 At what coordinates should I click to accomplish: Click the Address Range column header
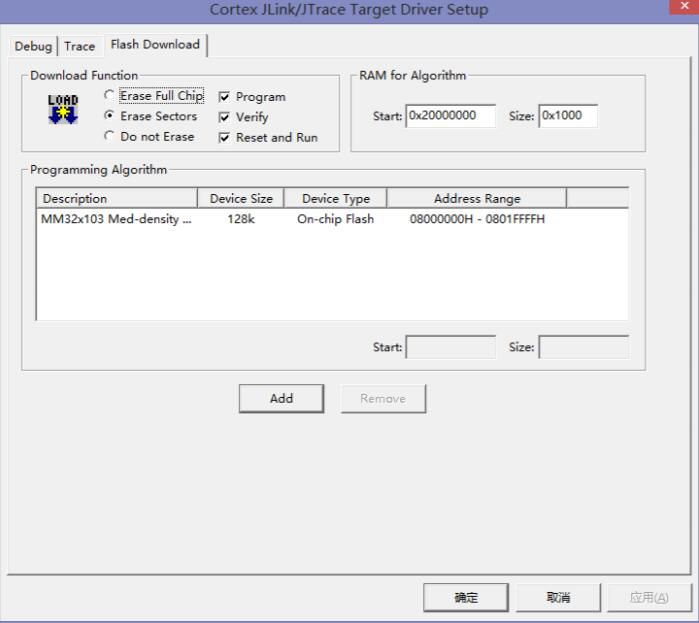[x=476, y=198]
